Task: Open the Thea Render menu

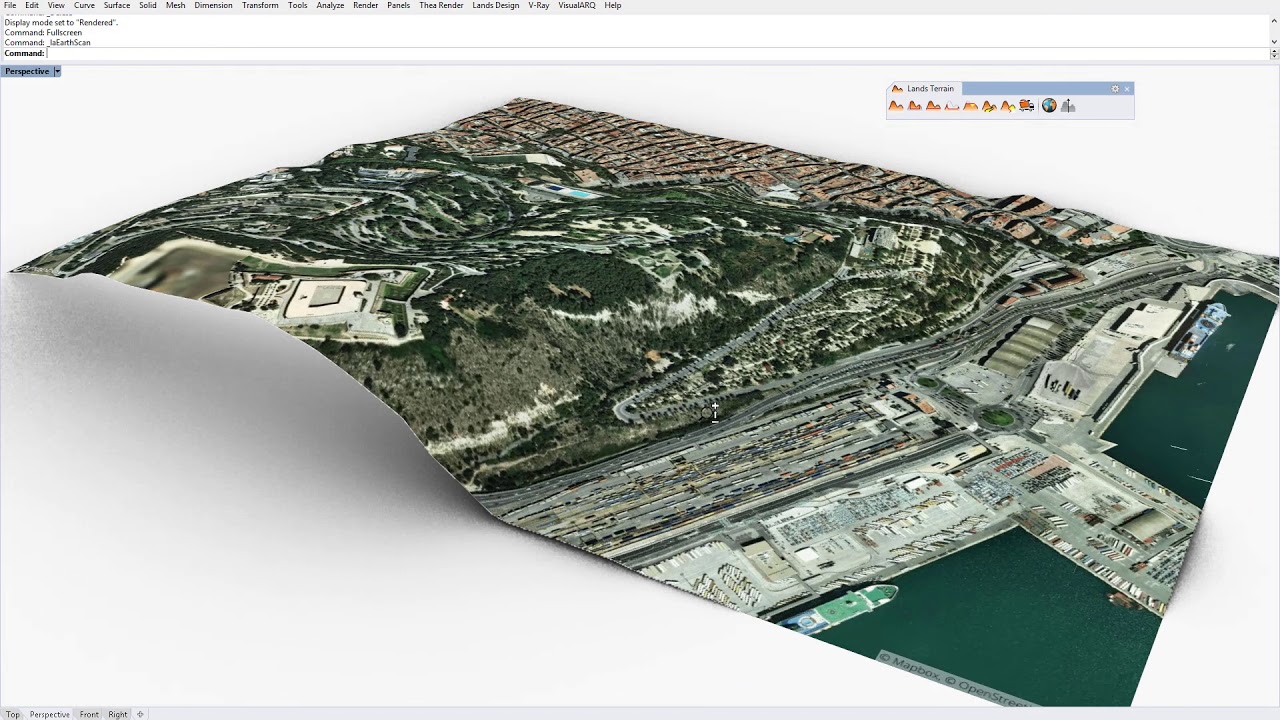Action: [x=441, y=6]
